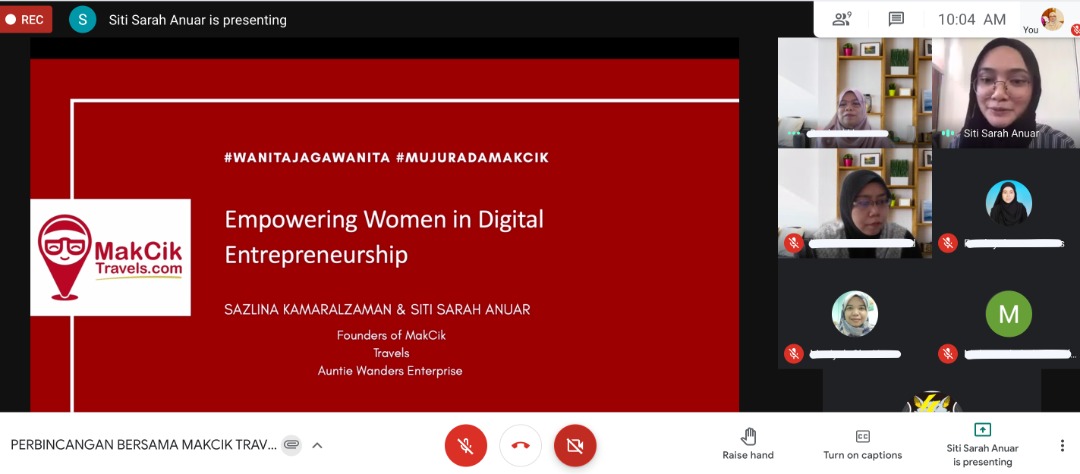The height and width of the screenshot is (474, 1080).
Task: Click presenter's S avatar icon
Action: tap(82, 19)
